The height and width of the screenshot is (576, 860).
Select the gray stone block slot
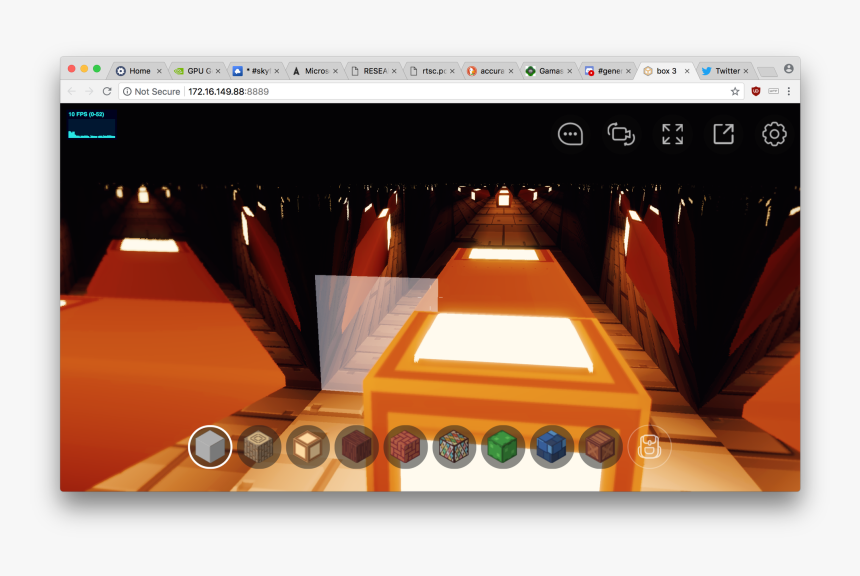click(x=210, y=447)
